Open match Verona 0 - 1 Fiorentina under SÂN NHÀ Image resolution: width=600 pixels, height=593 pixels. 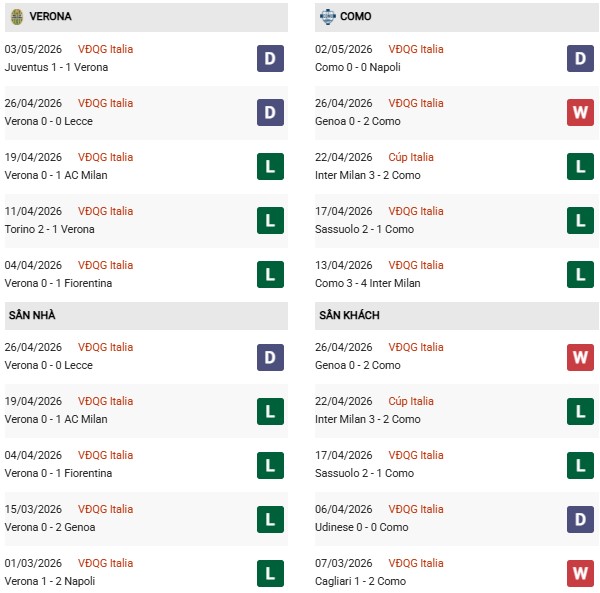[x=58, y=473]
